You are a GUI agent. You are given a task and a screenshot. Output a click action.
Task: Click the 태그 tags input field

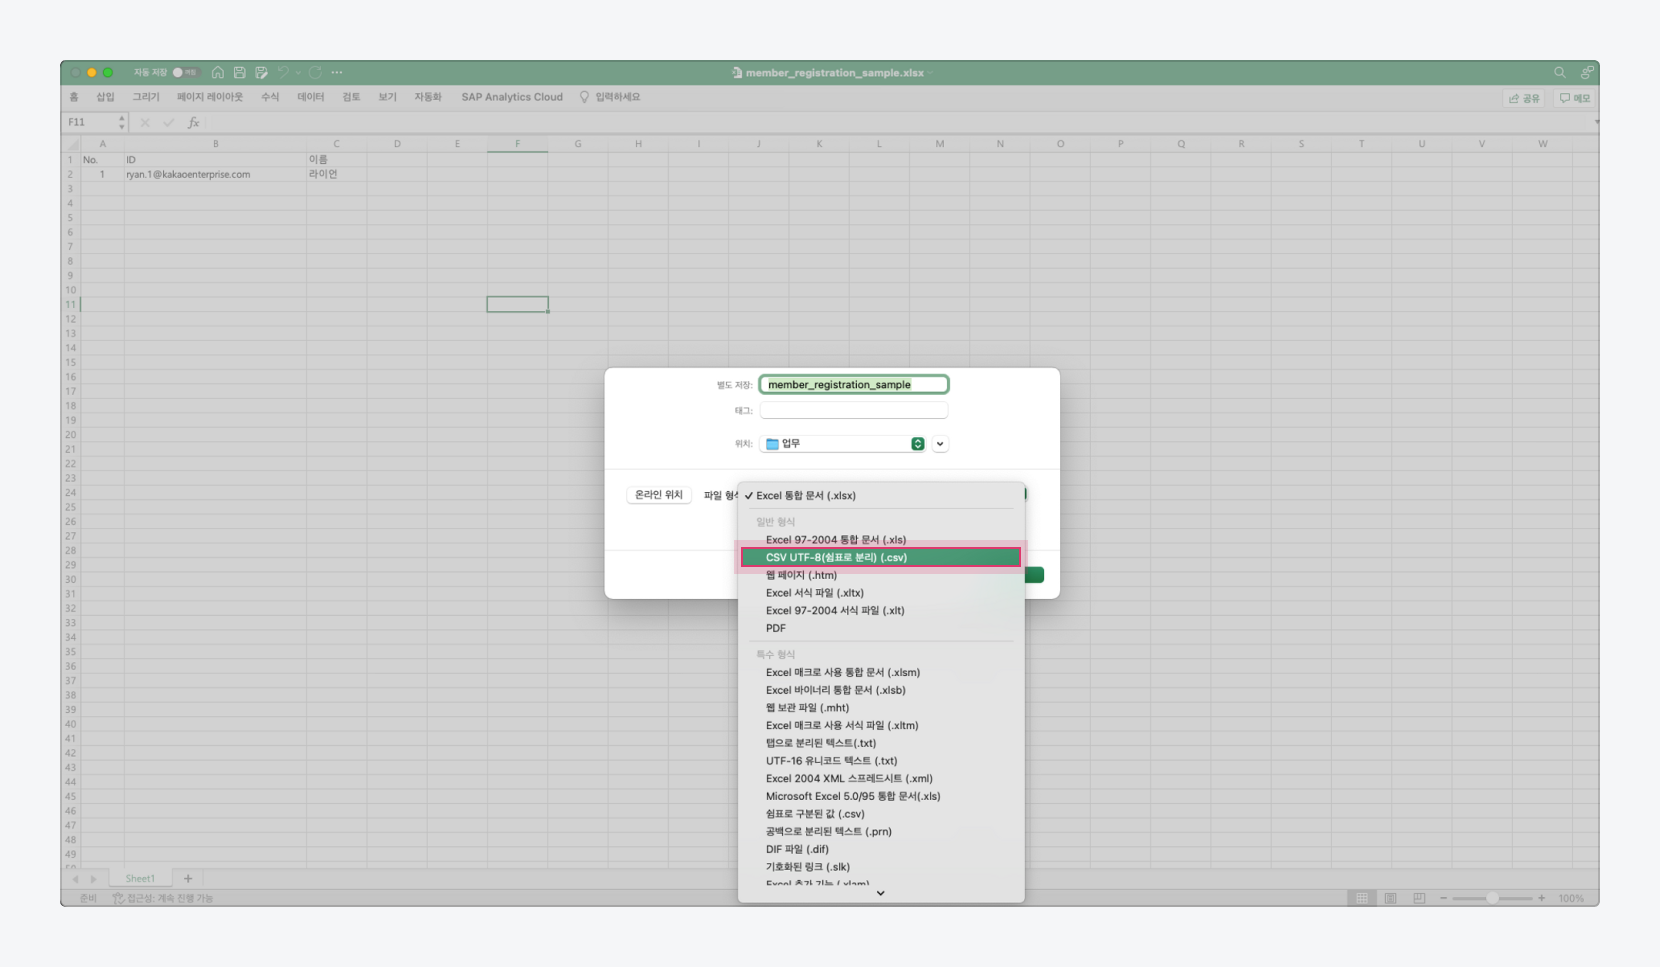[x=853, y=411]
